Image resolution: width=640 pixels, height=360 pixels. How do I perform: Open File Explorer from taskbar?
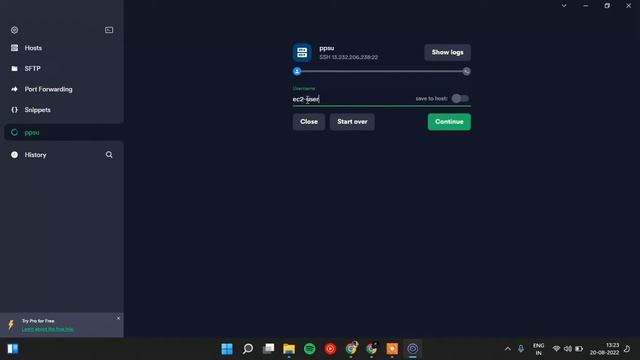point(289,349)
